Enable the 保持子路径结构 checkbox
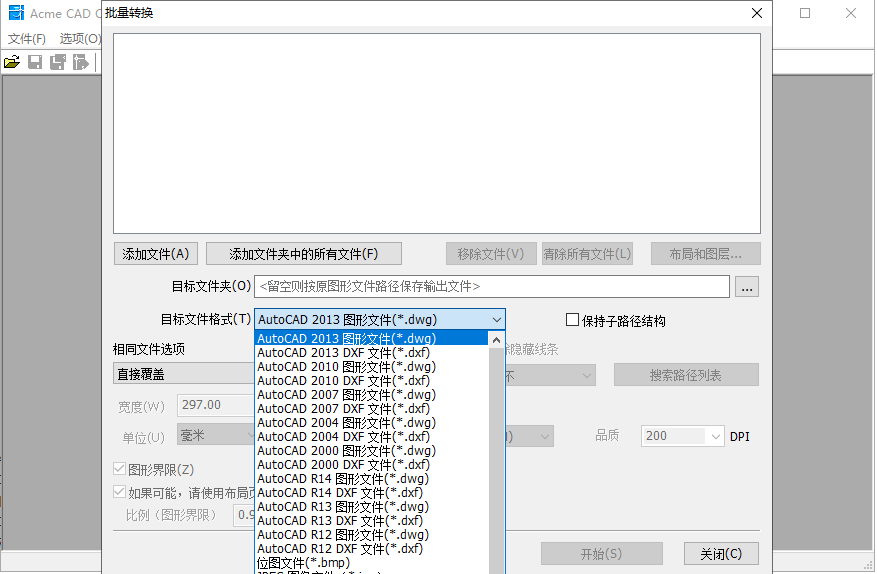Viewport: 877px width, 574px height. 573,320
